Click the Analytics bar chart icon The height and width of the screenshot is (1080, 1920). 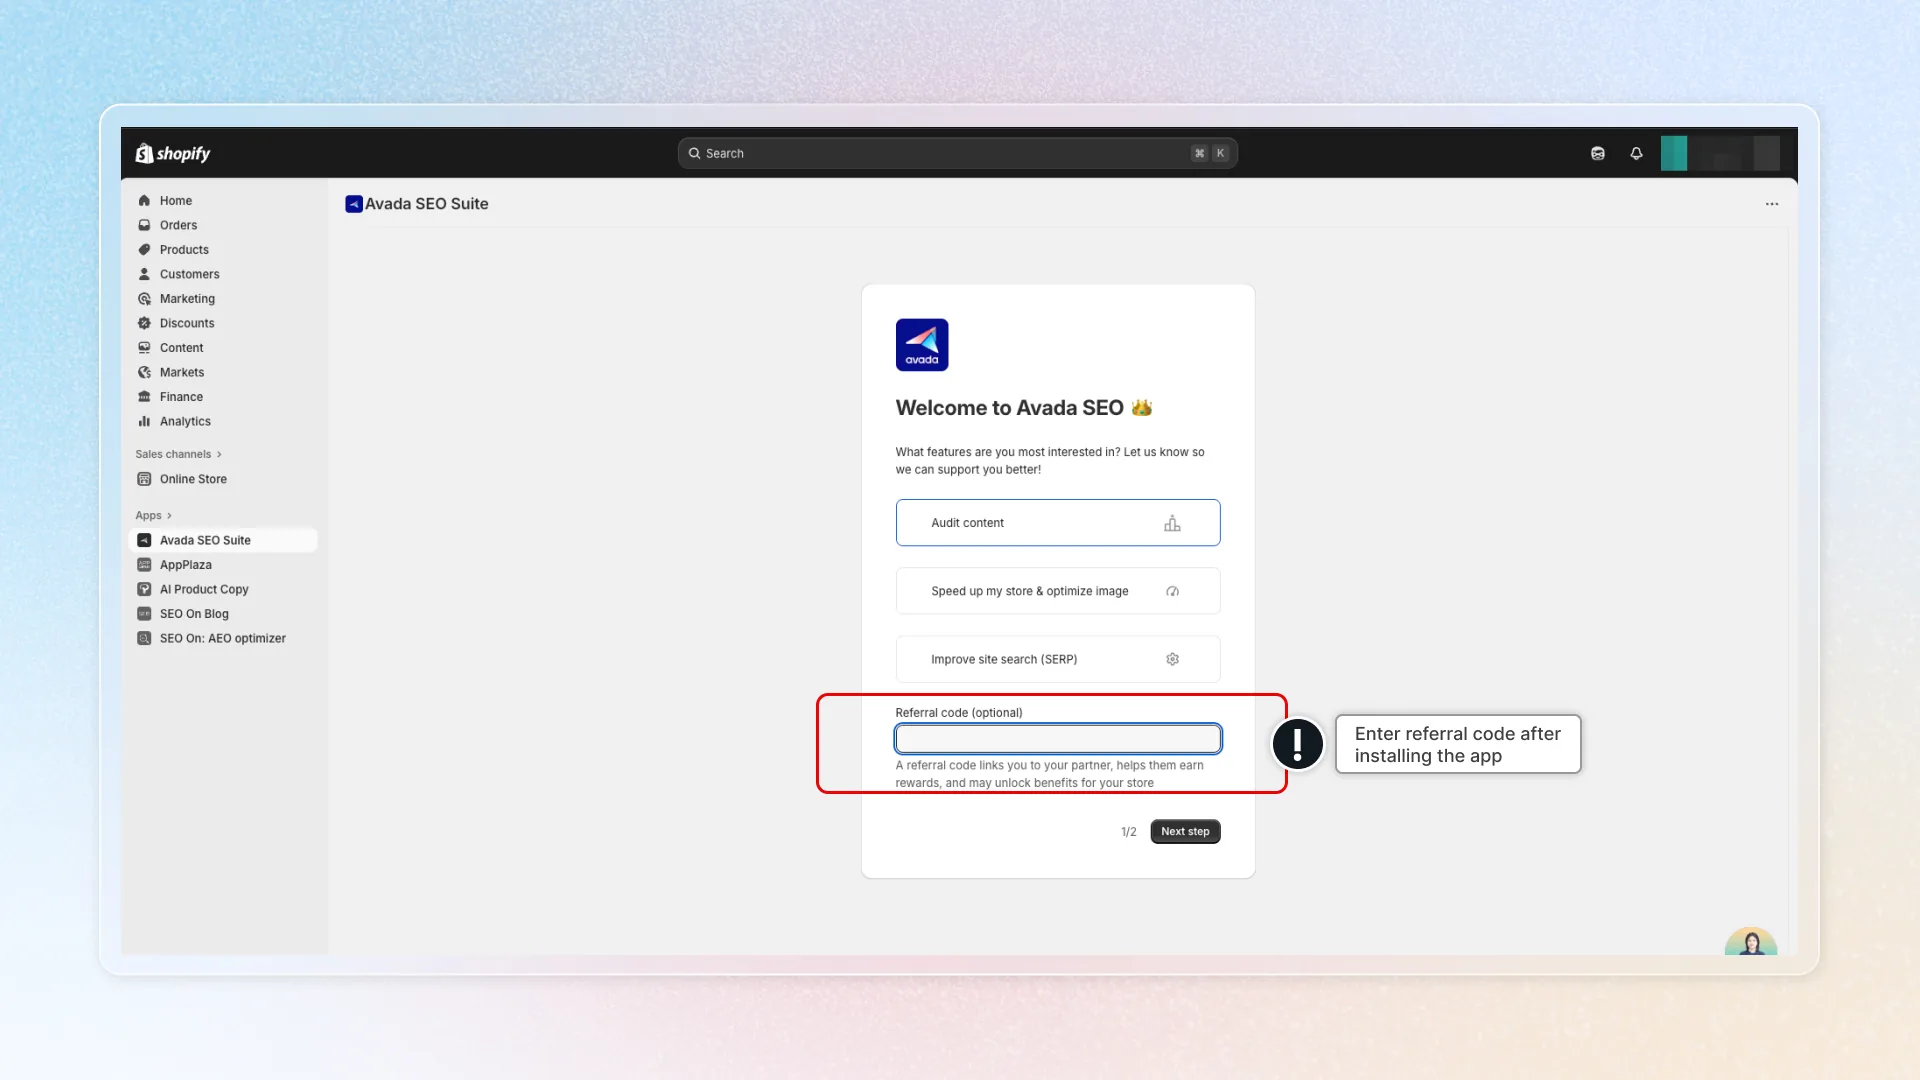point(144,421)
